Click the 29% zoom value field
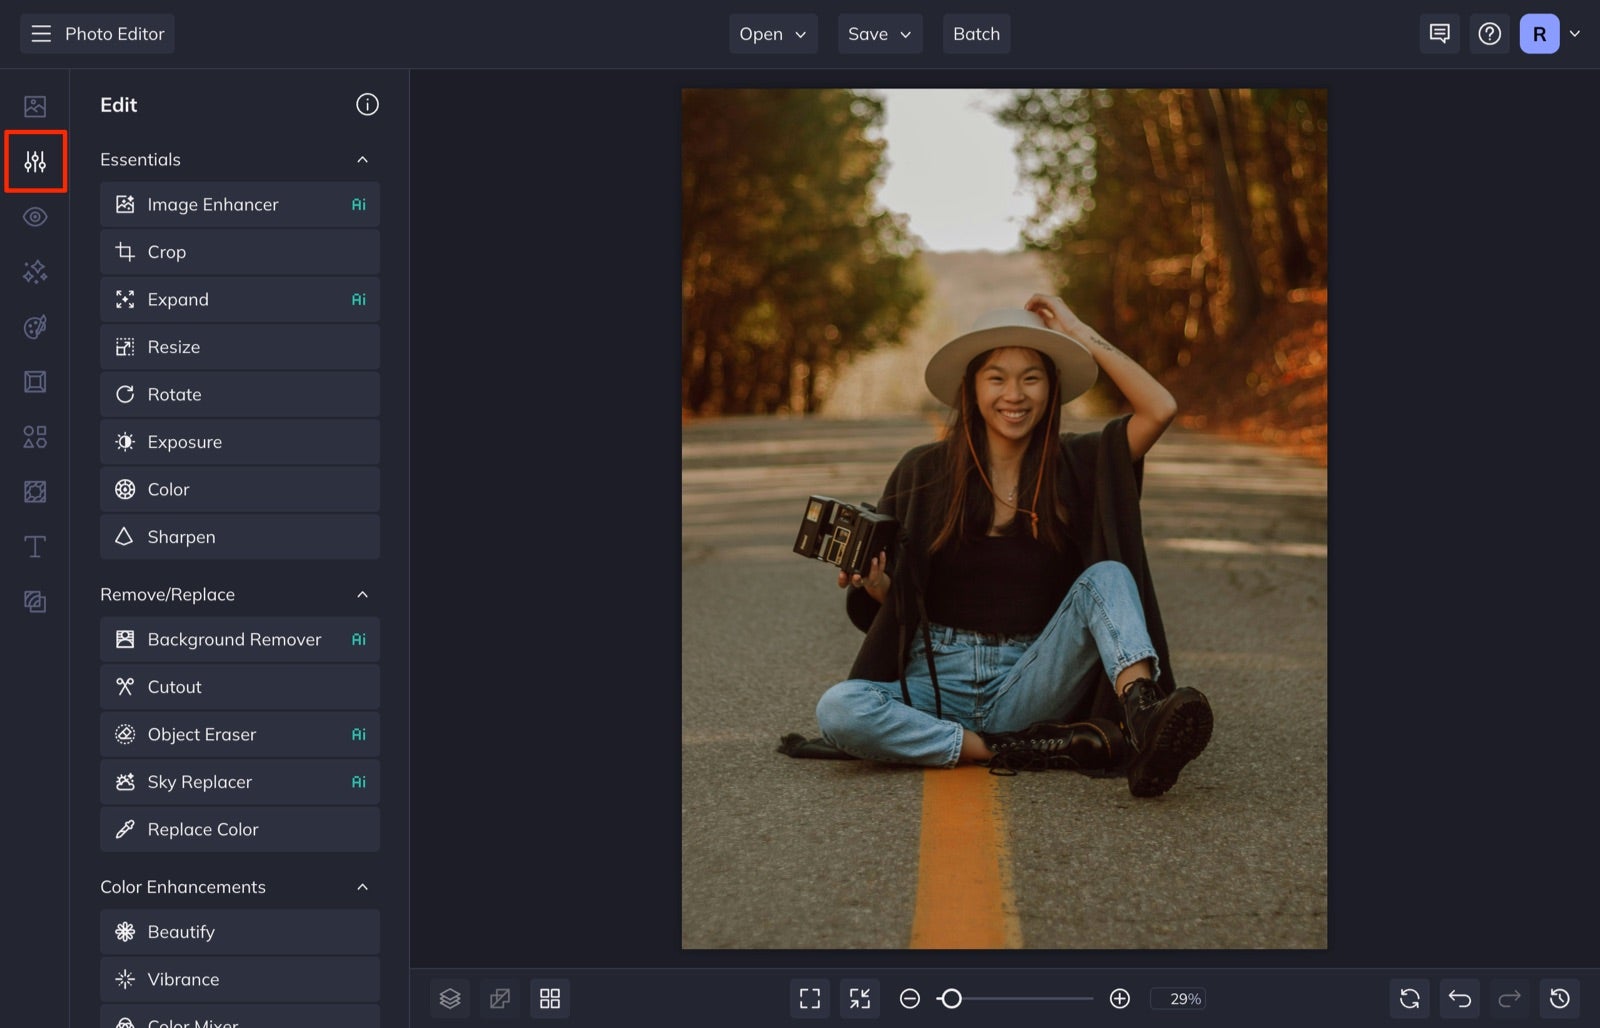The image size is (1600, 1028). pyautogui.click(x=1179, y=998)
